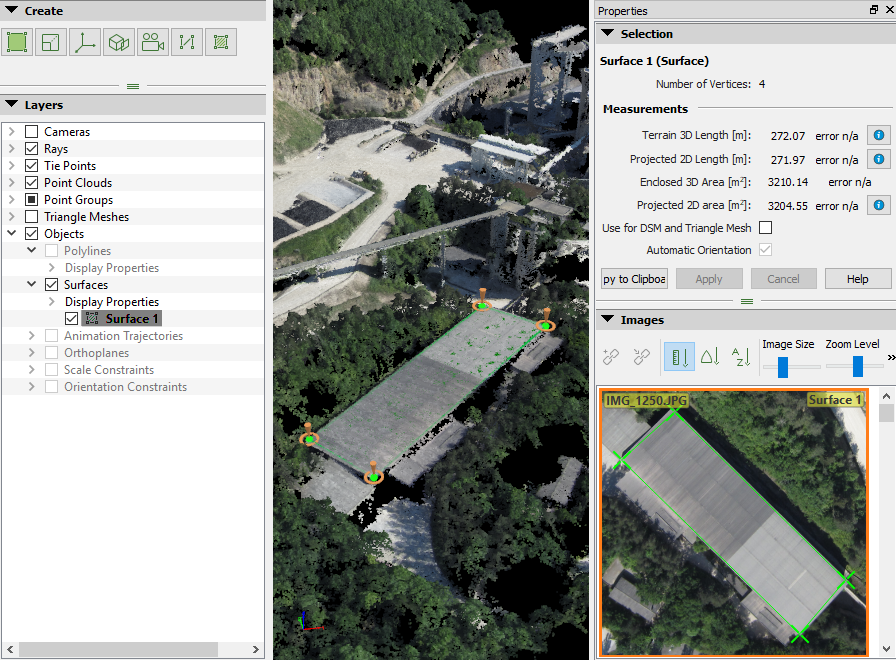Open Help from the Properties panel

858,278
